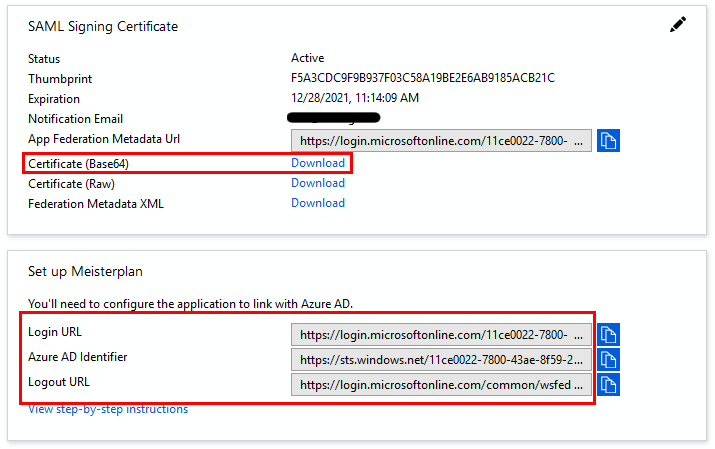Click the Set up Meisterplan heading
This screenshot has height=449, width=715.
[85, 271]
